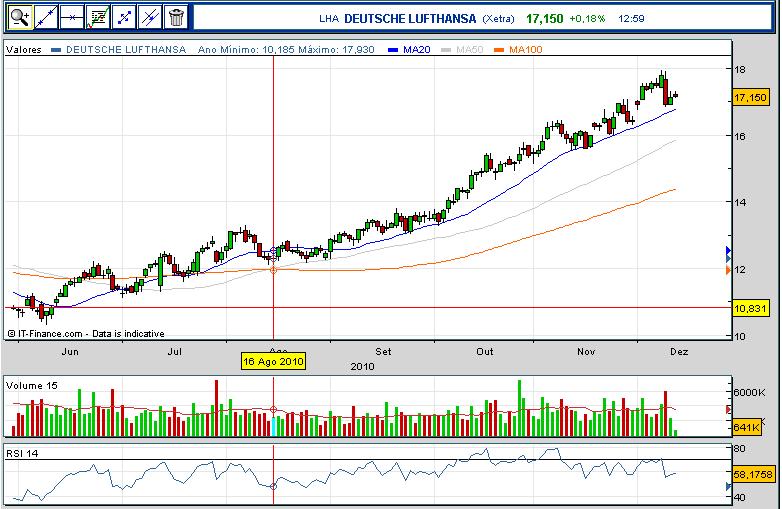The image size is (782, 509).
Task: Click the blue arrow marker on RSI axis
Action: point(729,486)
